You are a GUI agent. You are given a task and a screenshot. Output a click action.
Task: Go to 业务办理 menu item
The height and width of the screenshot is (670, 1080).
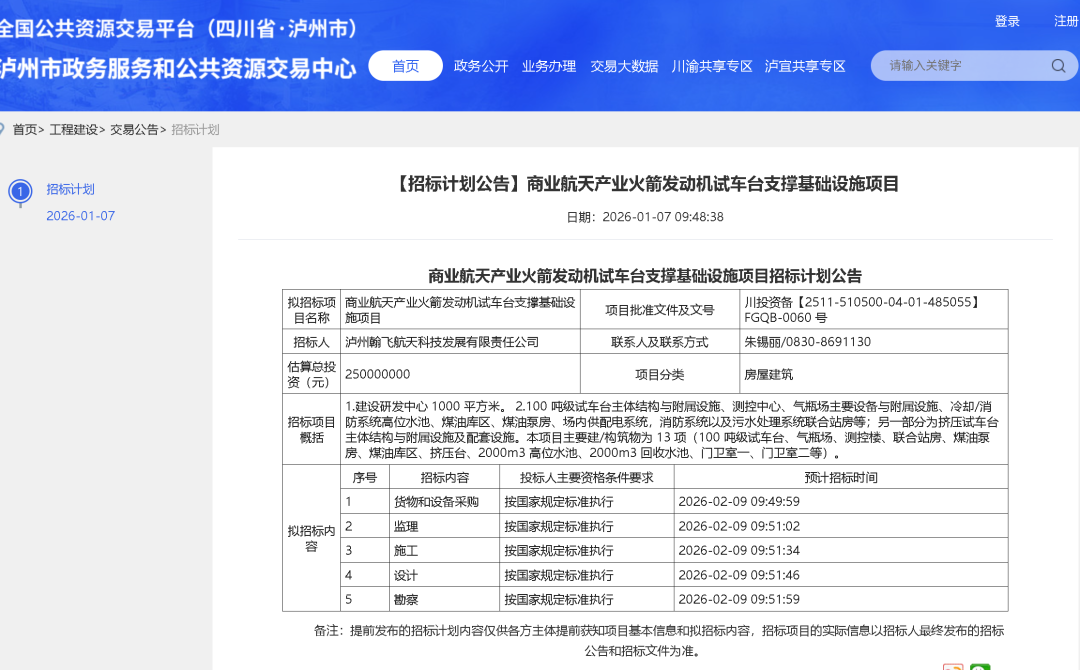click(549, 66)
